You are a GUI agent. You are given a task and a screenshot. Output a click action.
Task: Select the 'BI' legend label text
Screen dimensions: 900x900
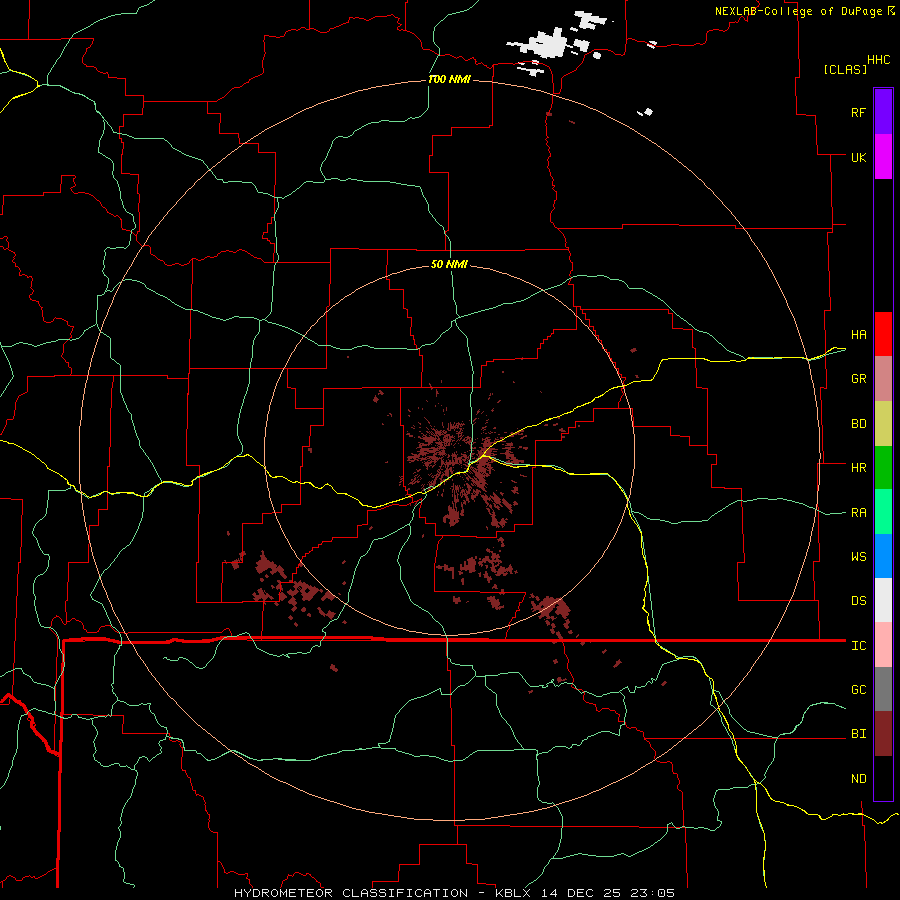(859, 734)
